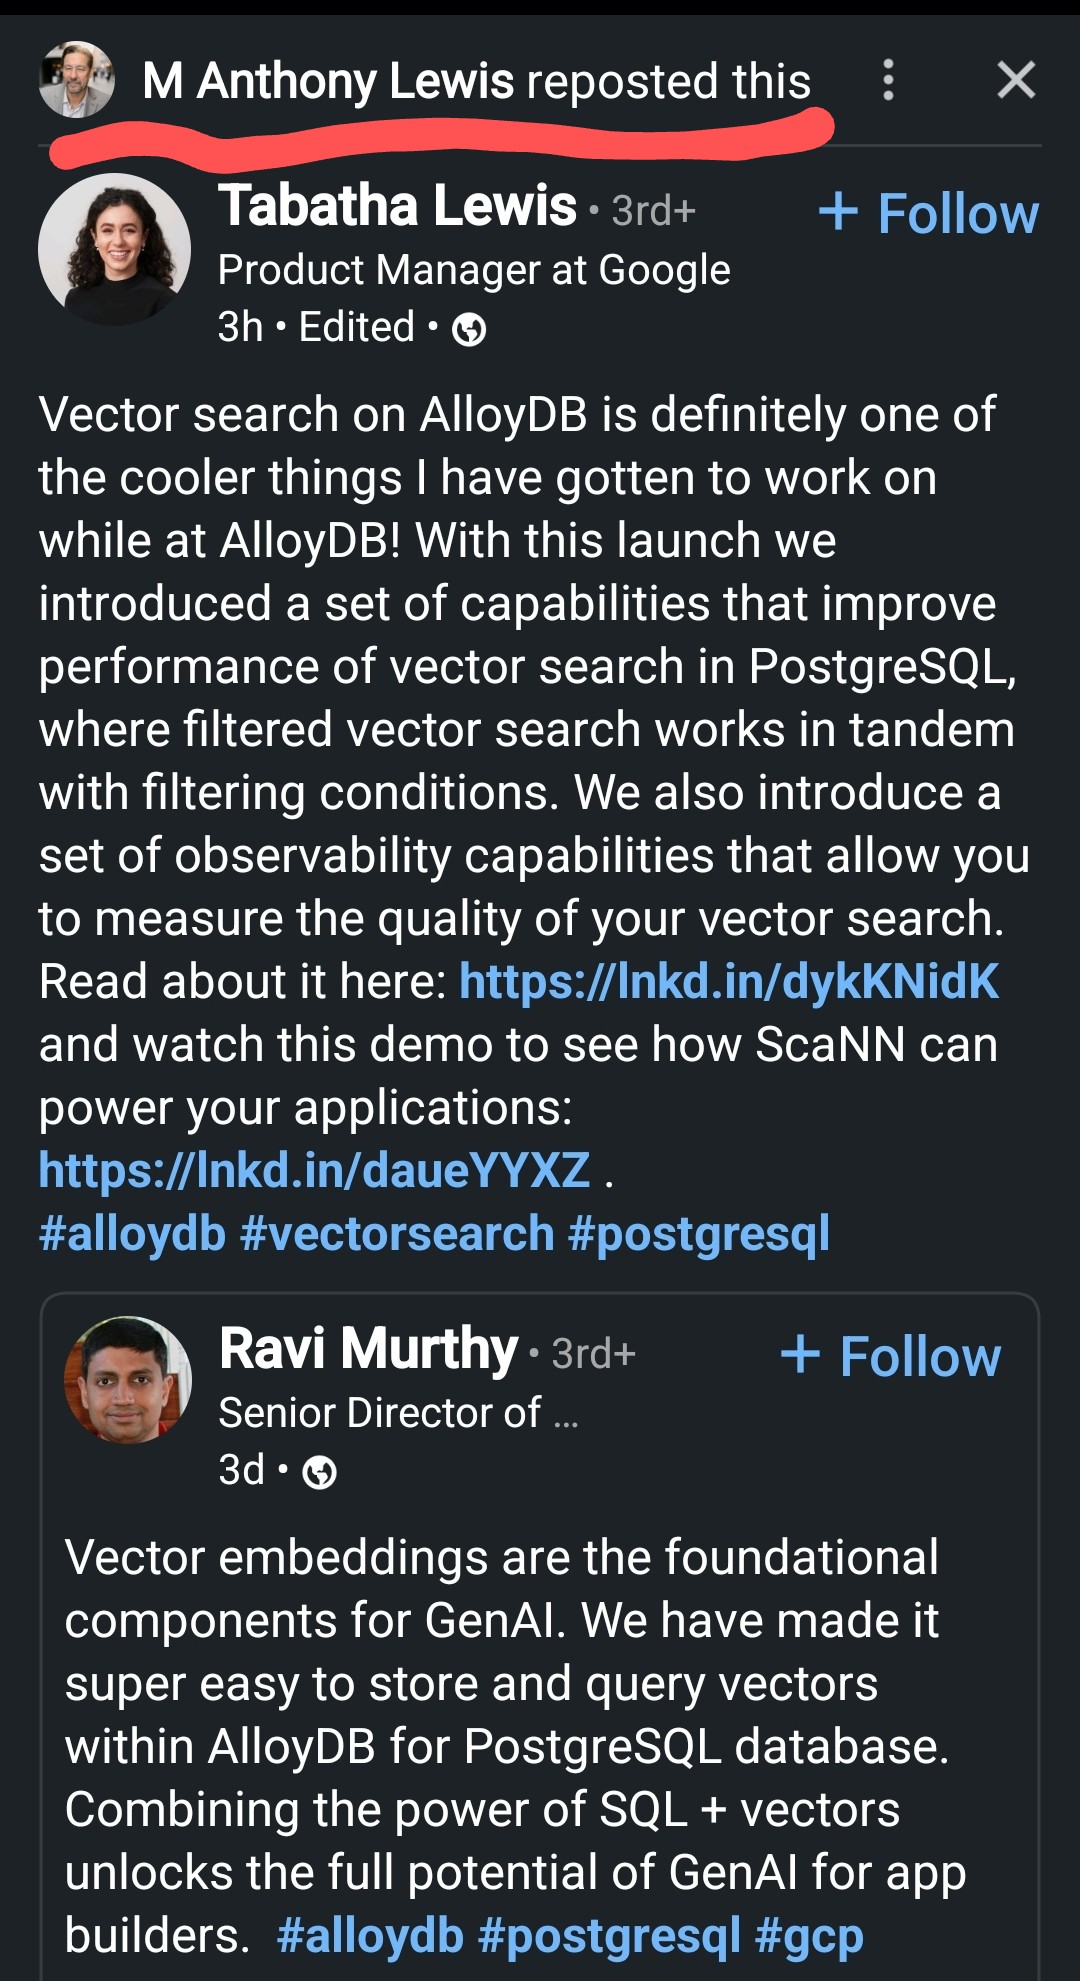Open the three-dot post options menu

click(888, 80)
